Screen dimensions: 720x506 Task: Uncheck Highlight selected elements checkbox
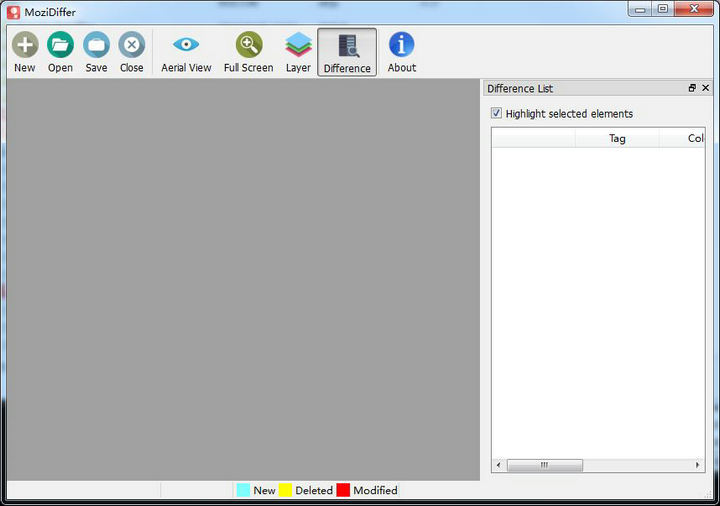coord(497,114)
